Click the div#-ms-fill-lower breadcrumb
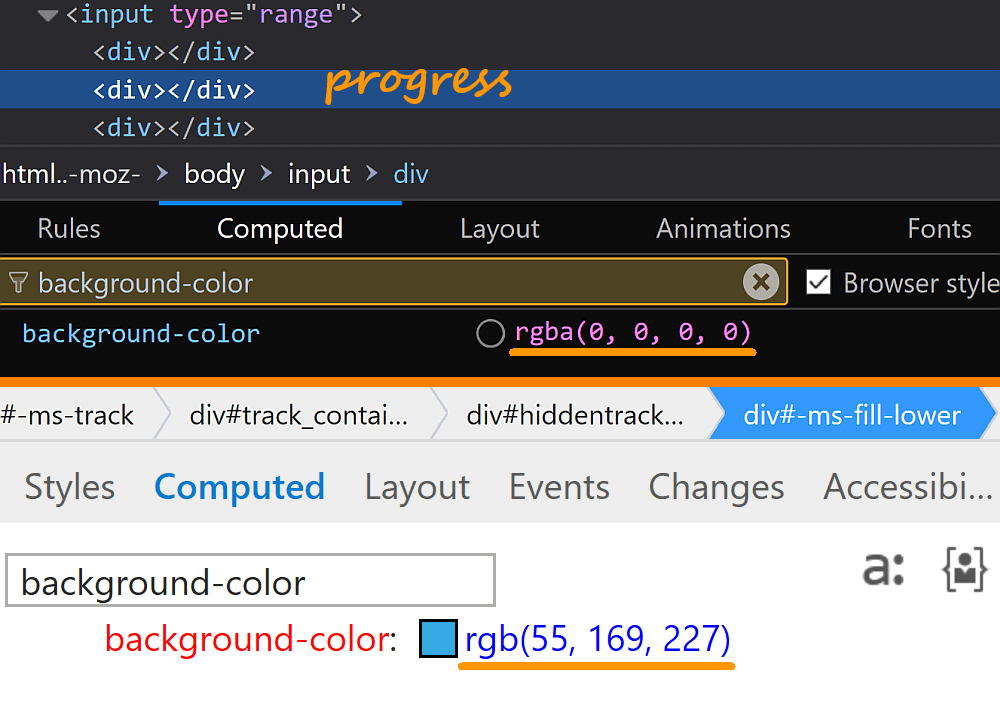 point(852,415)
